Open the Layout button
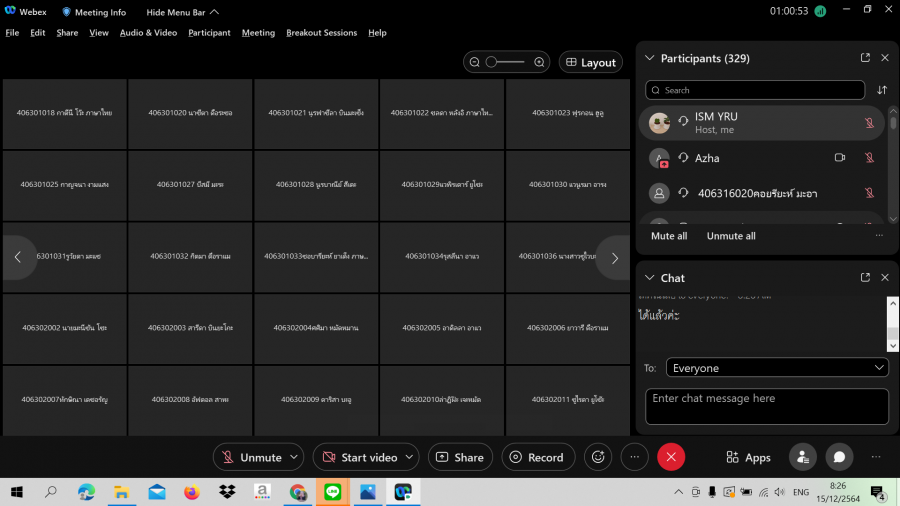This screenshot has width=900, height=506. pyautogui.click(x=590, y=62)
